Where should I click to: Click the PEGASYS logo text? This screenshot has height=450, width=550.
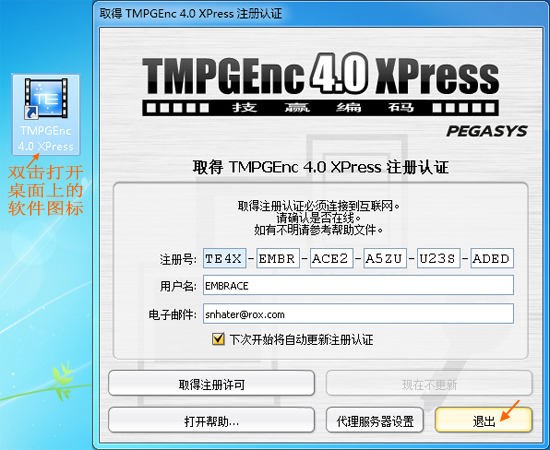click(x=487, y=132)
